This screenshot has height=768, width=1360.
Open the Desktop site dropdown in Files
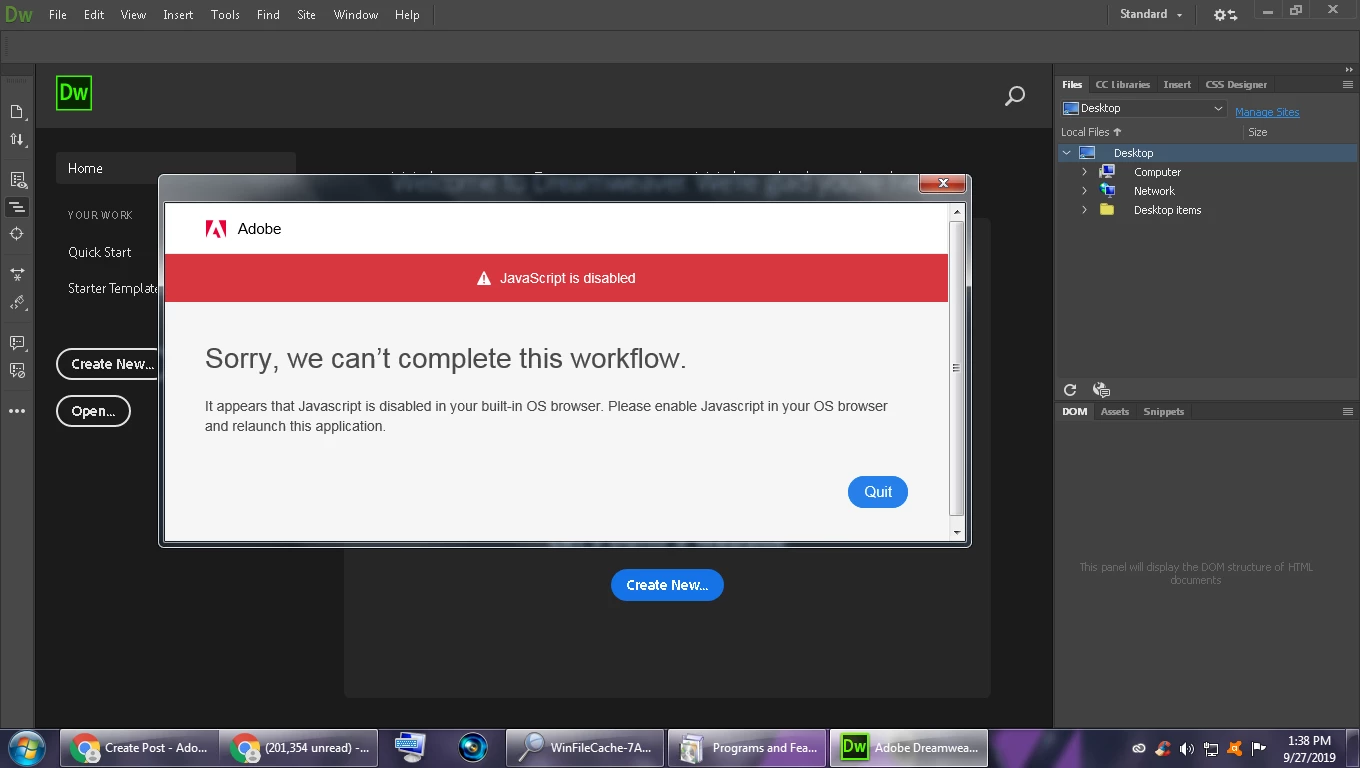coord(1144,108)
